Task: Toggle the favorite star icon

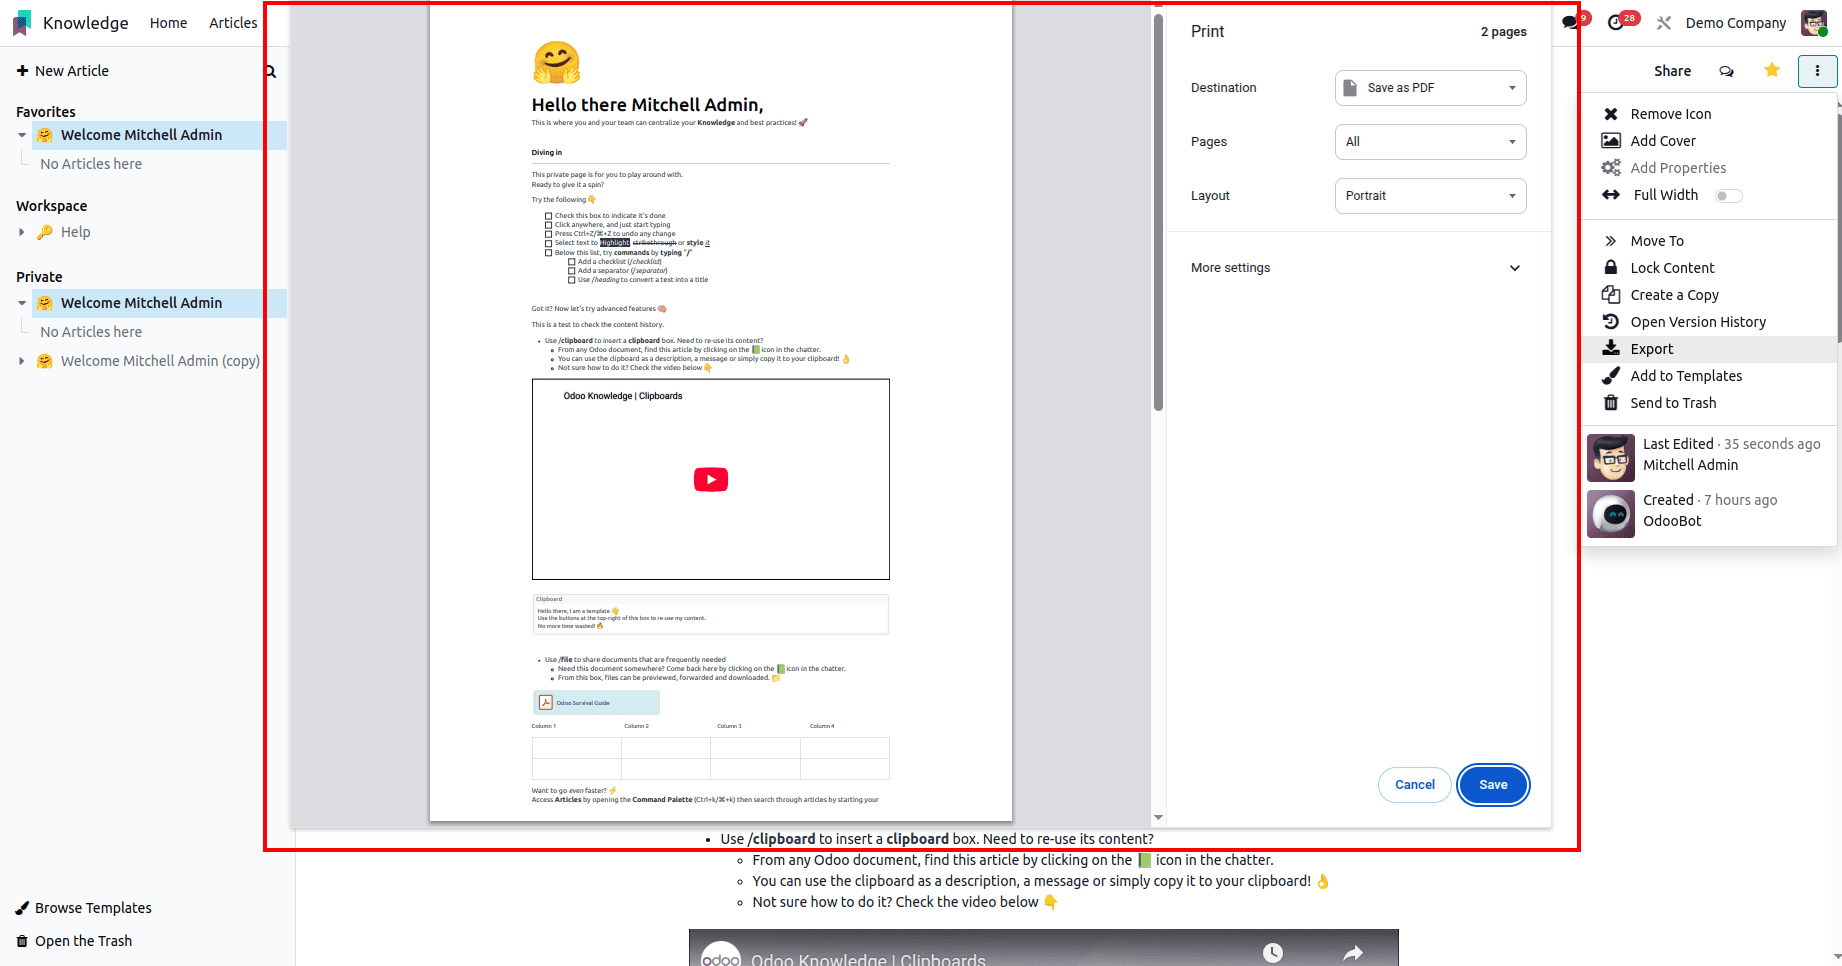Action: 1772,70
